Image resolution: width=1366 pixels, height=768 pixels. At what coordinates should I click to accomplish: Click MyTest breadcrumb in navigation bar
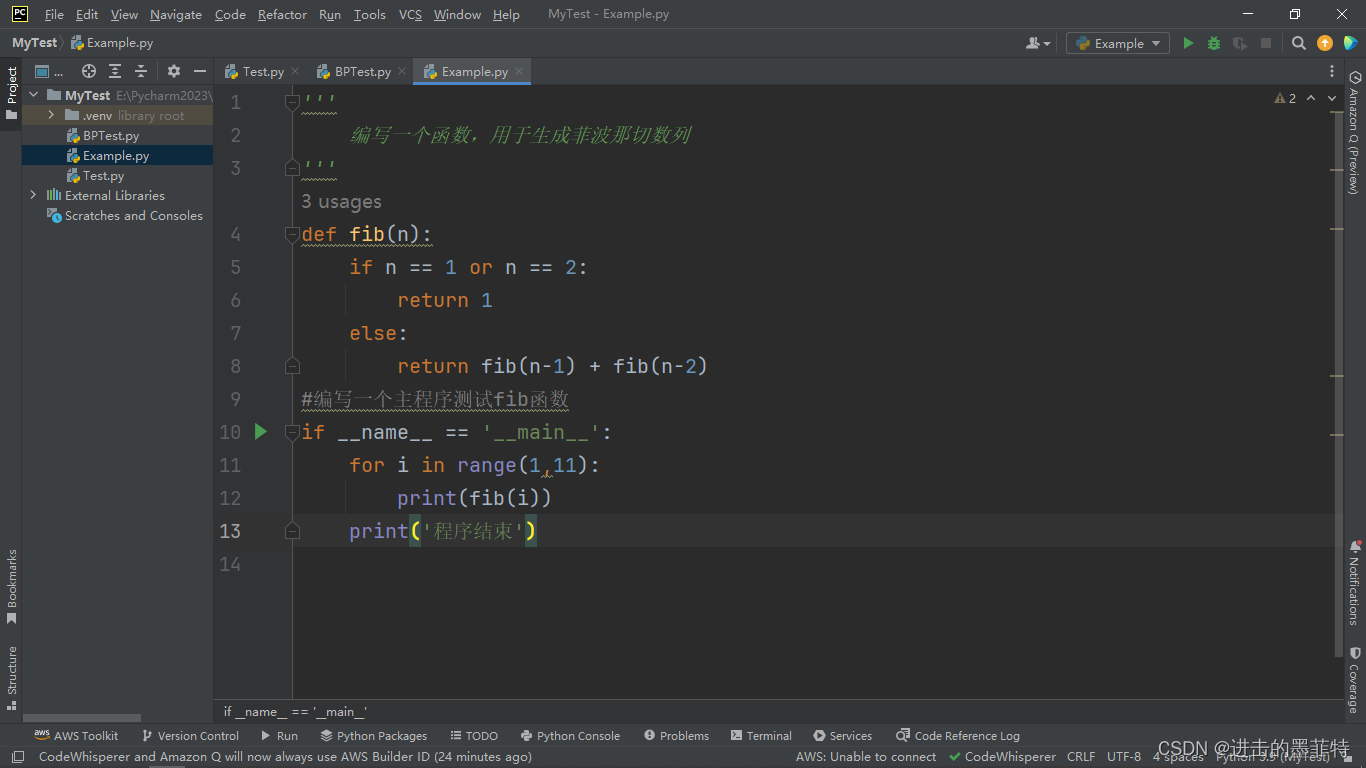[x=34, y=43]
